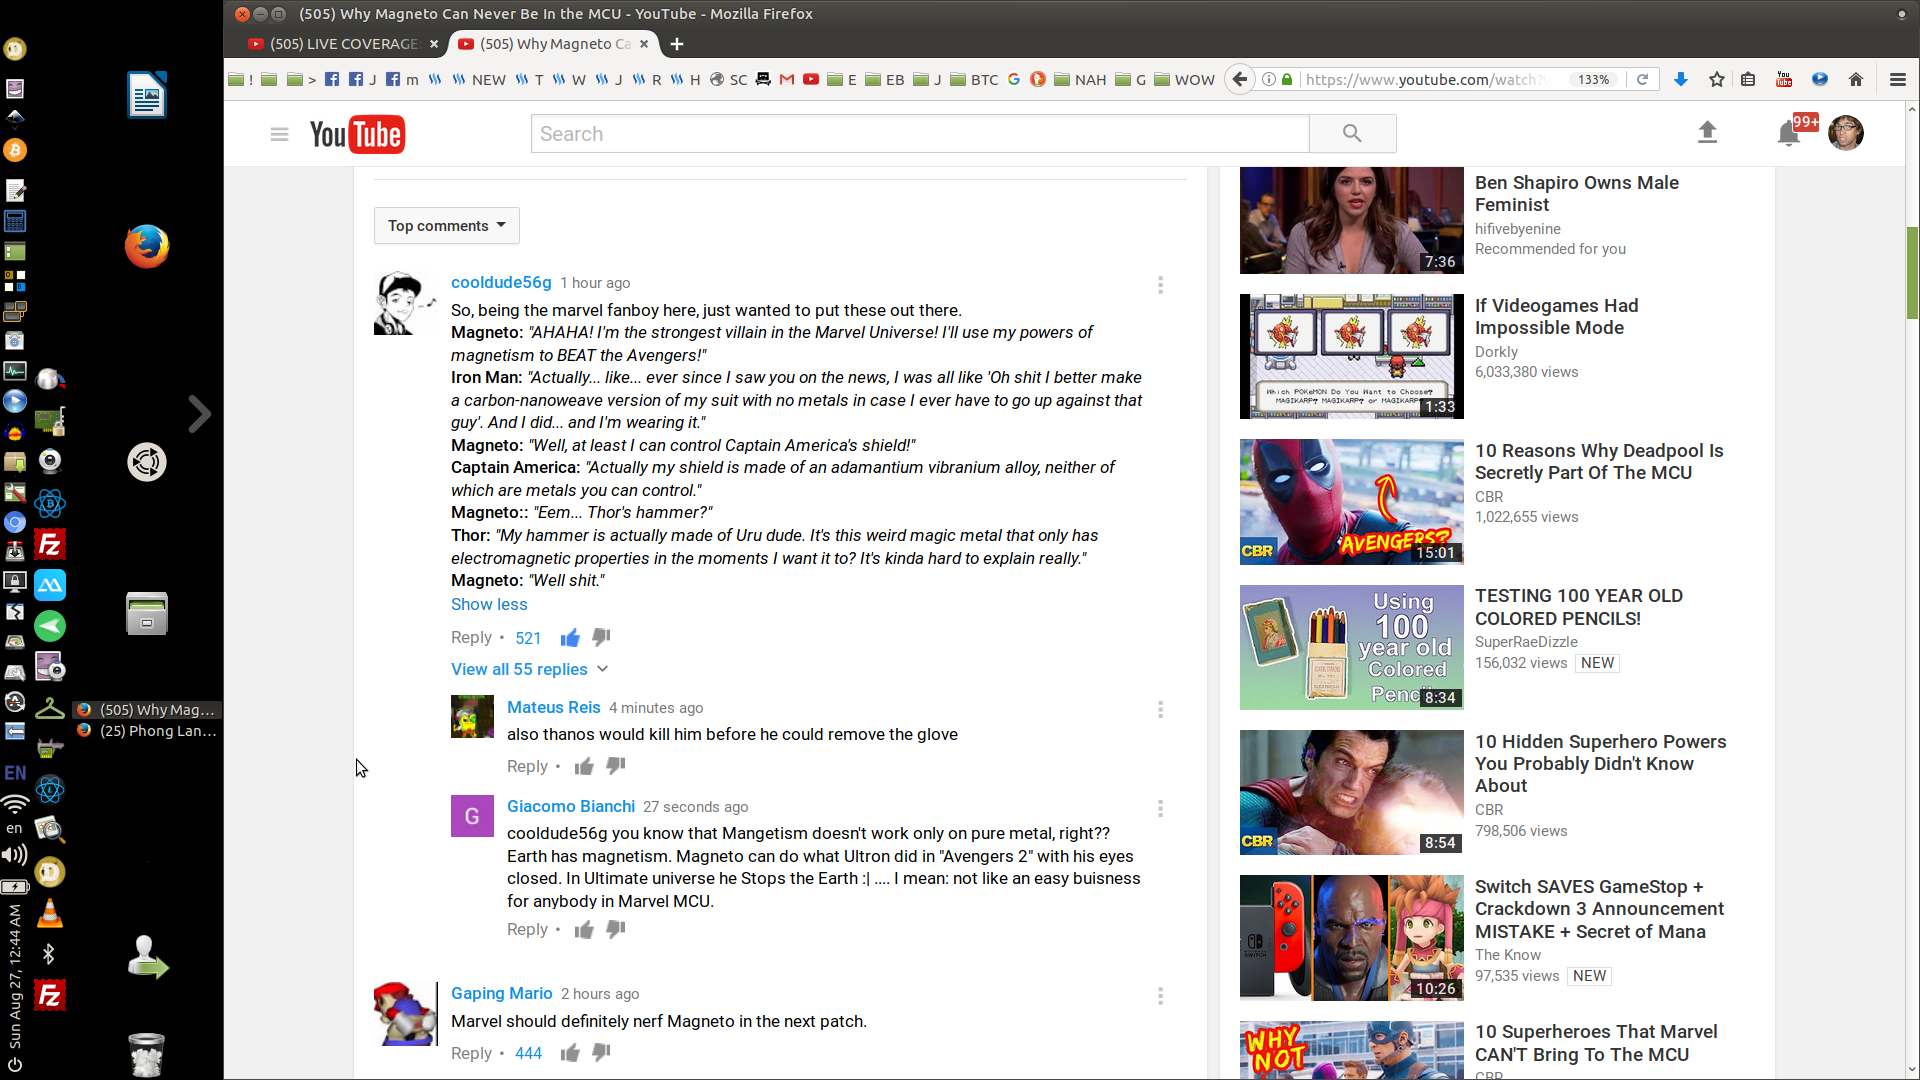Click the search magnifier button
The image size is (1920, 1080).
coord(1352,133)
